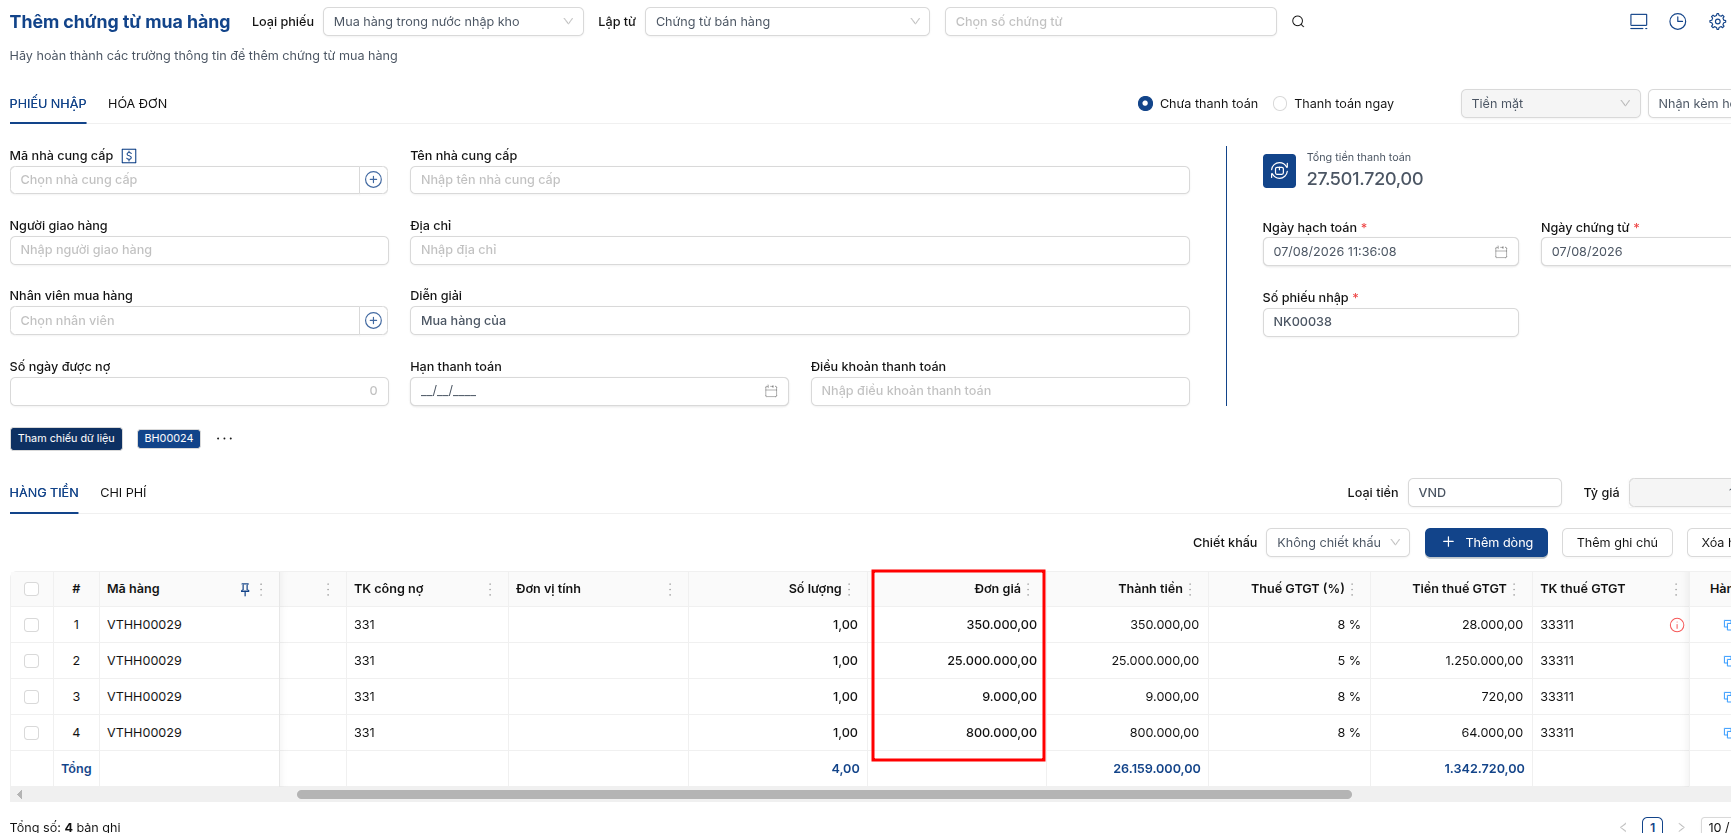Expand the Loại phiếu dropdown

tap(453, 22)
